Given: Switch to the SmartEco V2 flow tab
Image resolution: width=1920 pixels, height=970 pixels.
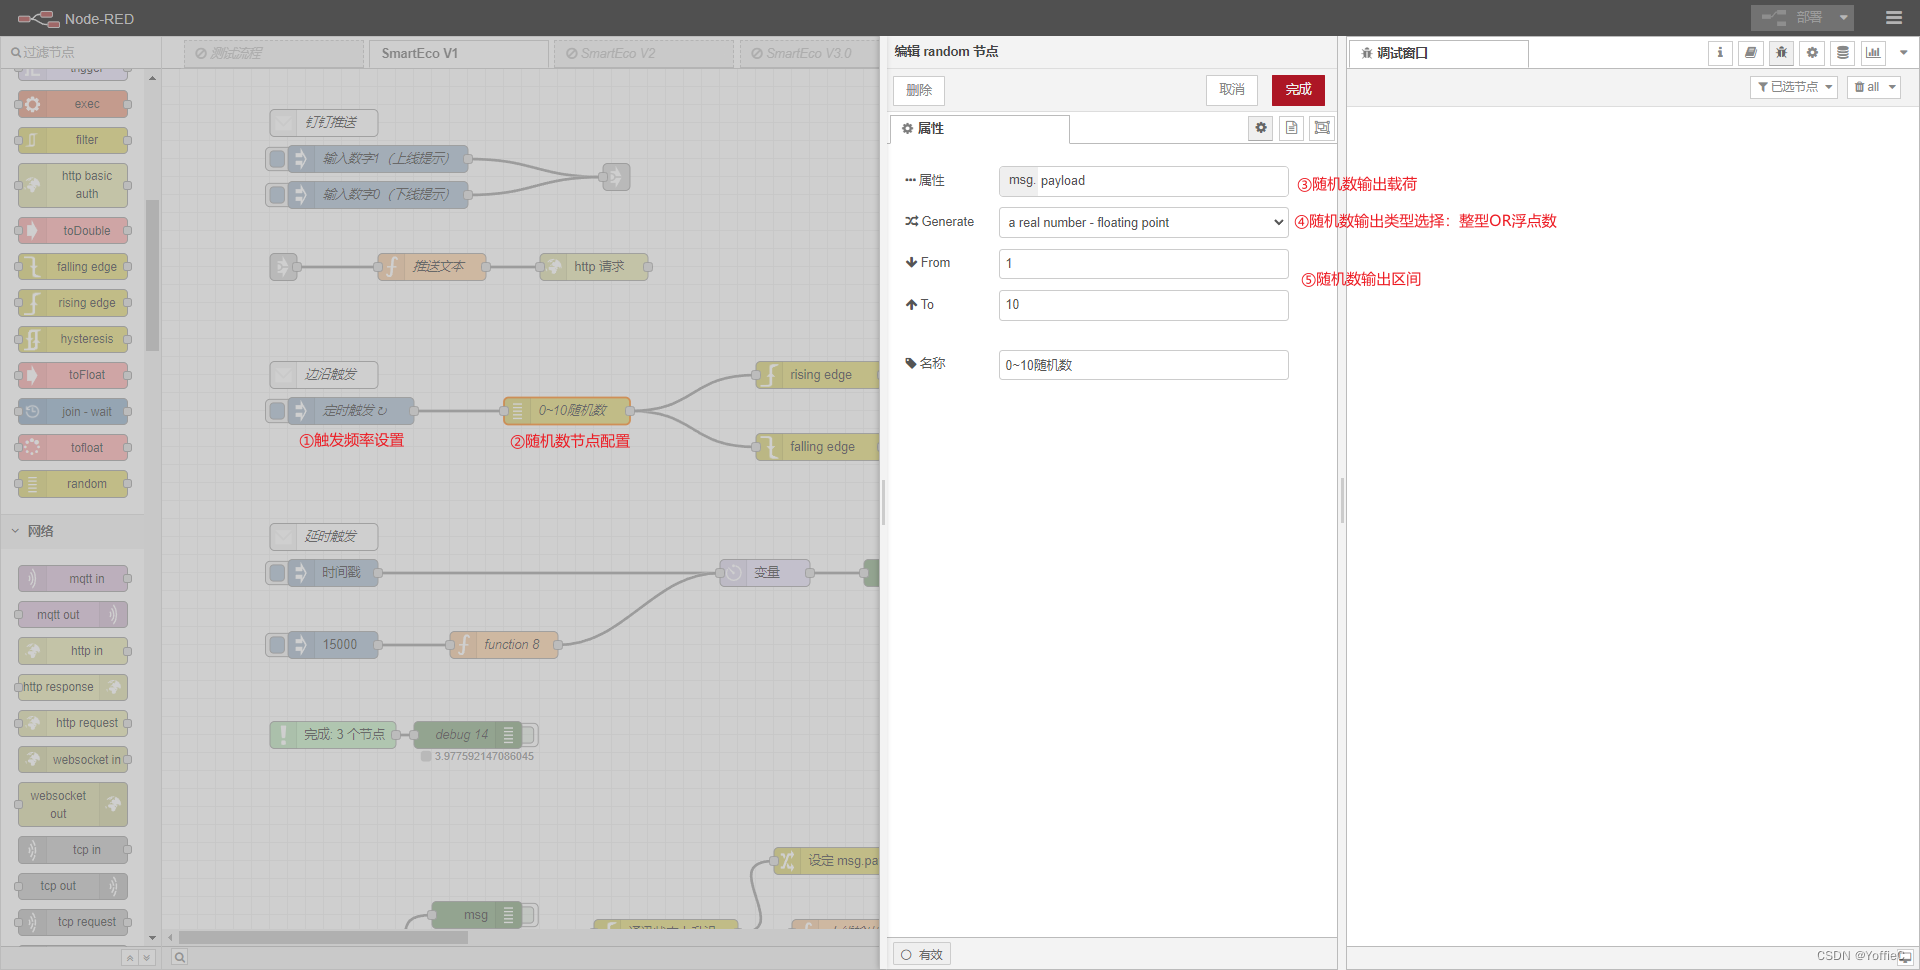Looking at the screenshot, I should click(x=644, y=53).
